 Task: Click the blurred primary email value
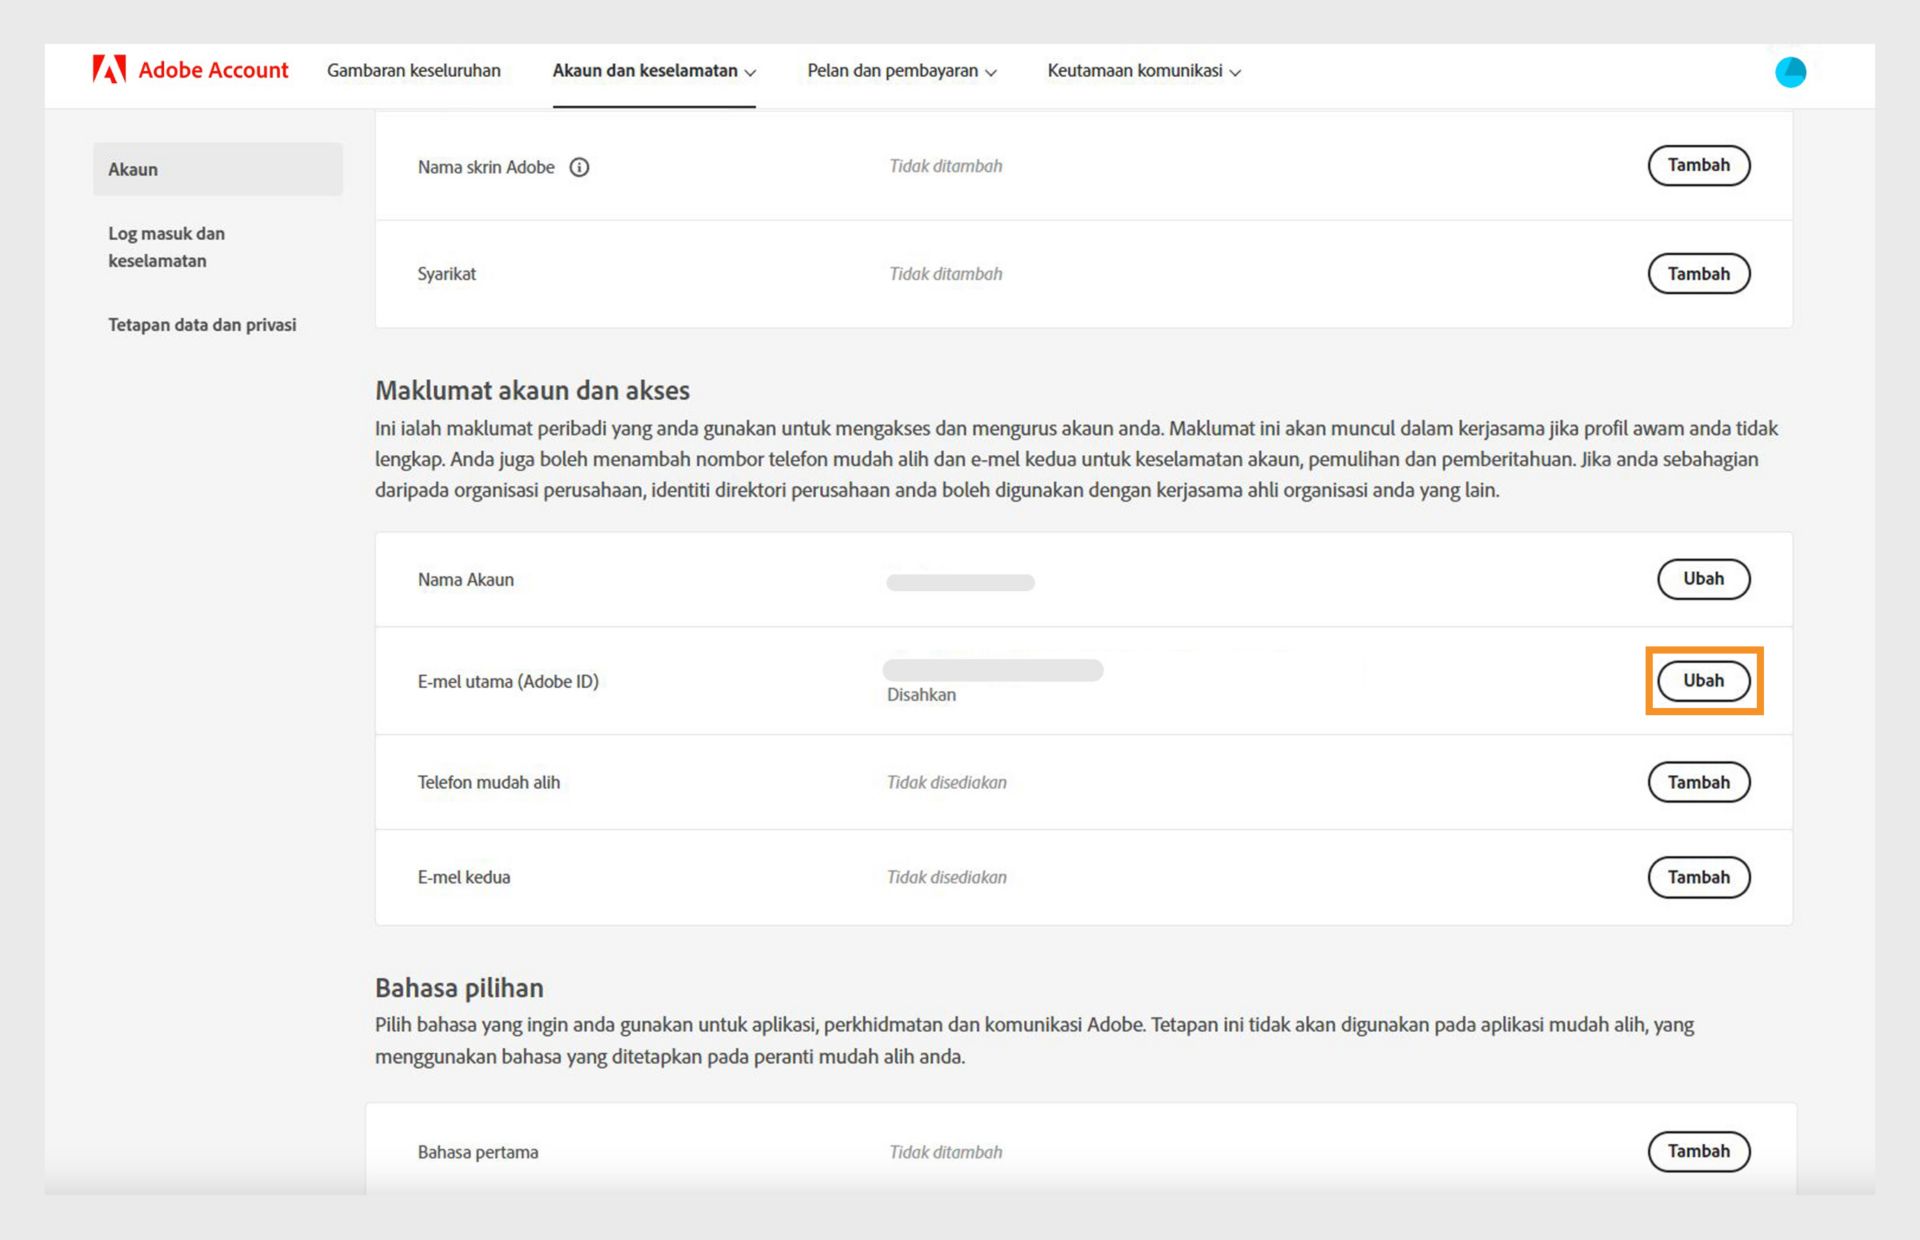pyautogui.click(x=992, y=670)
